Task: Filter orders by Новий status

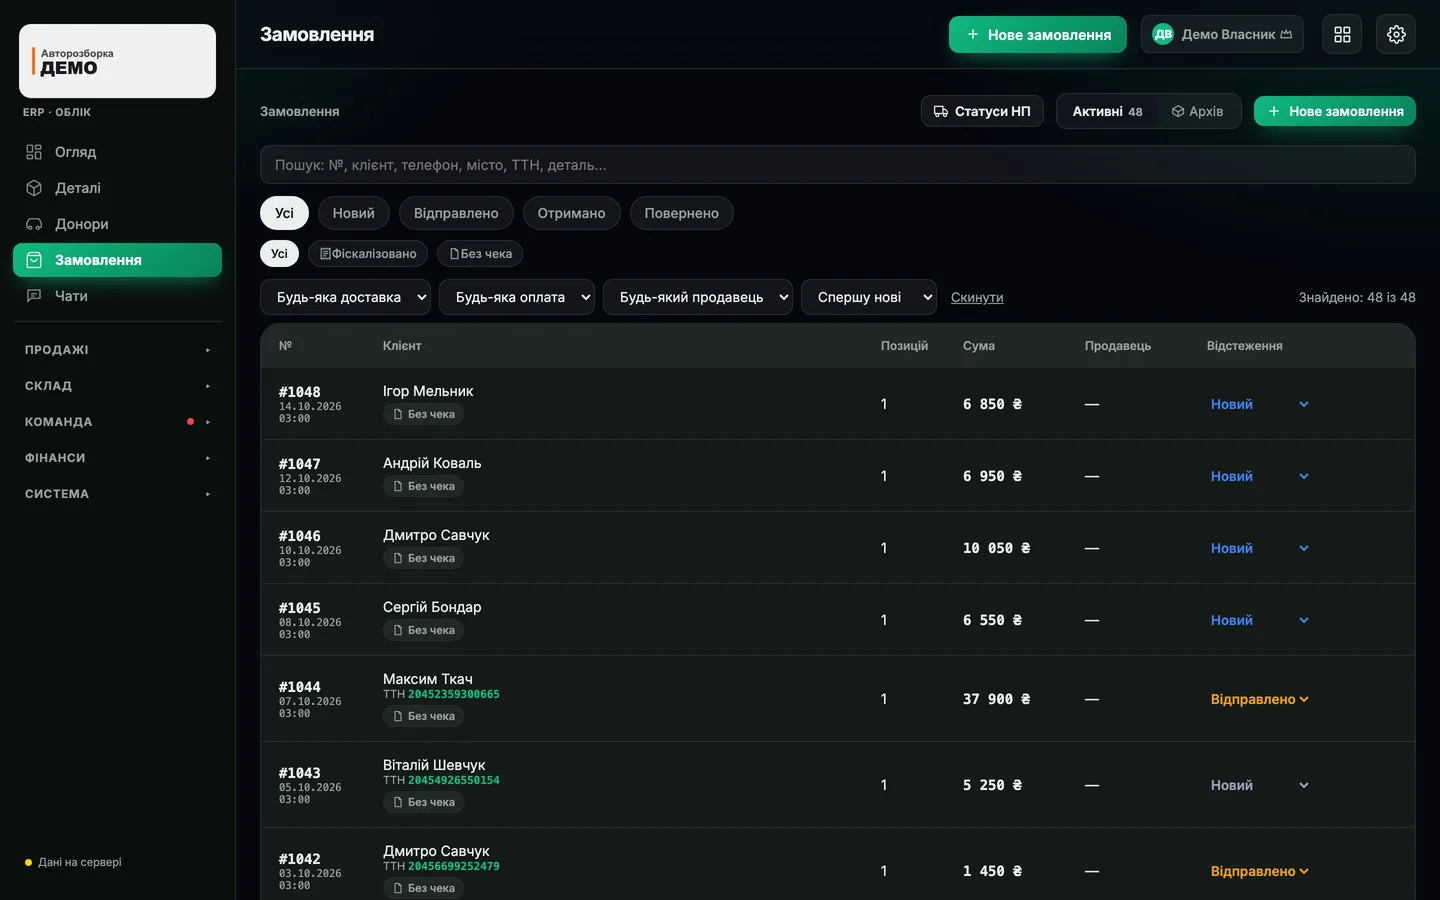Action: pos(354,213)
